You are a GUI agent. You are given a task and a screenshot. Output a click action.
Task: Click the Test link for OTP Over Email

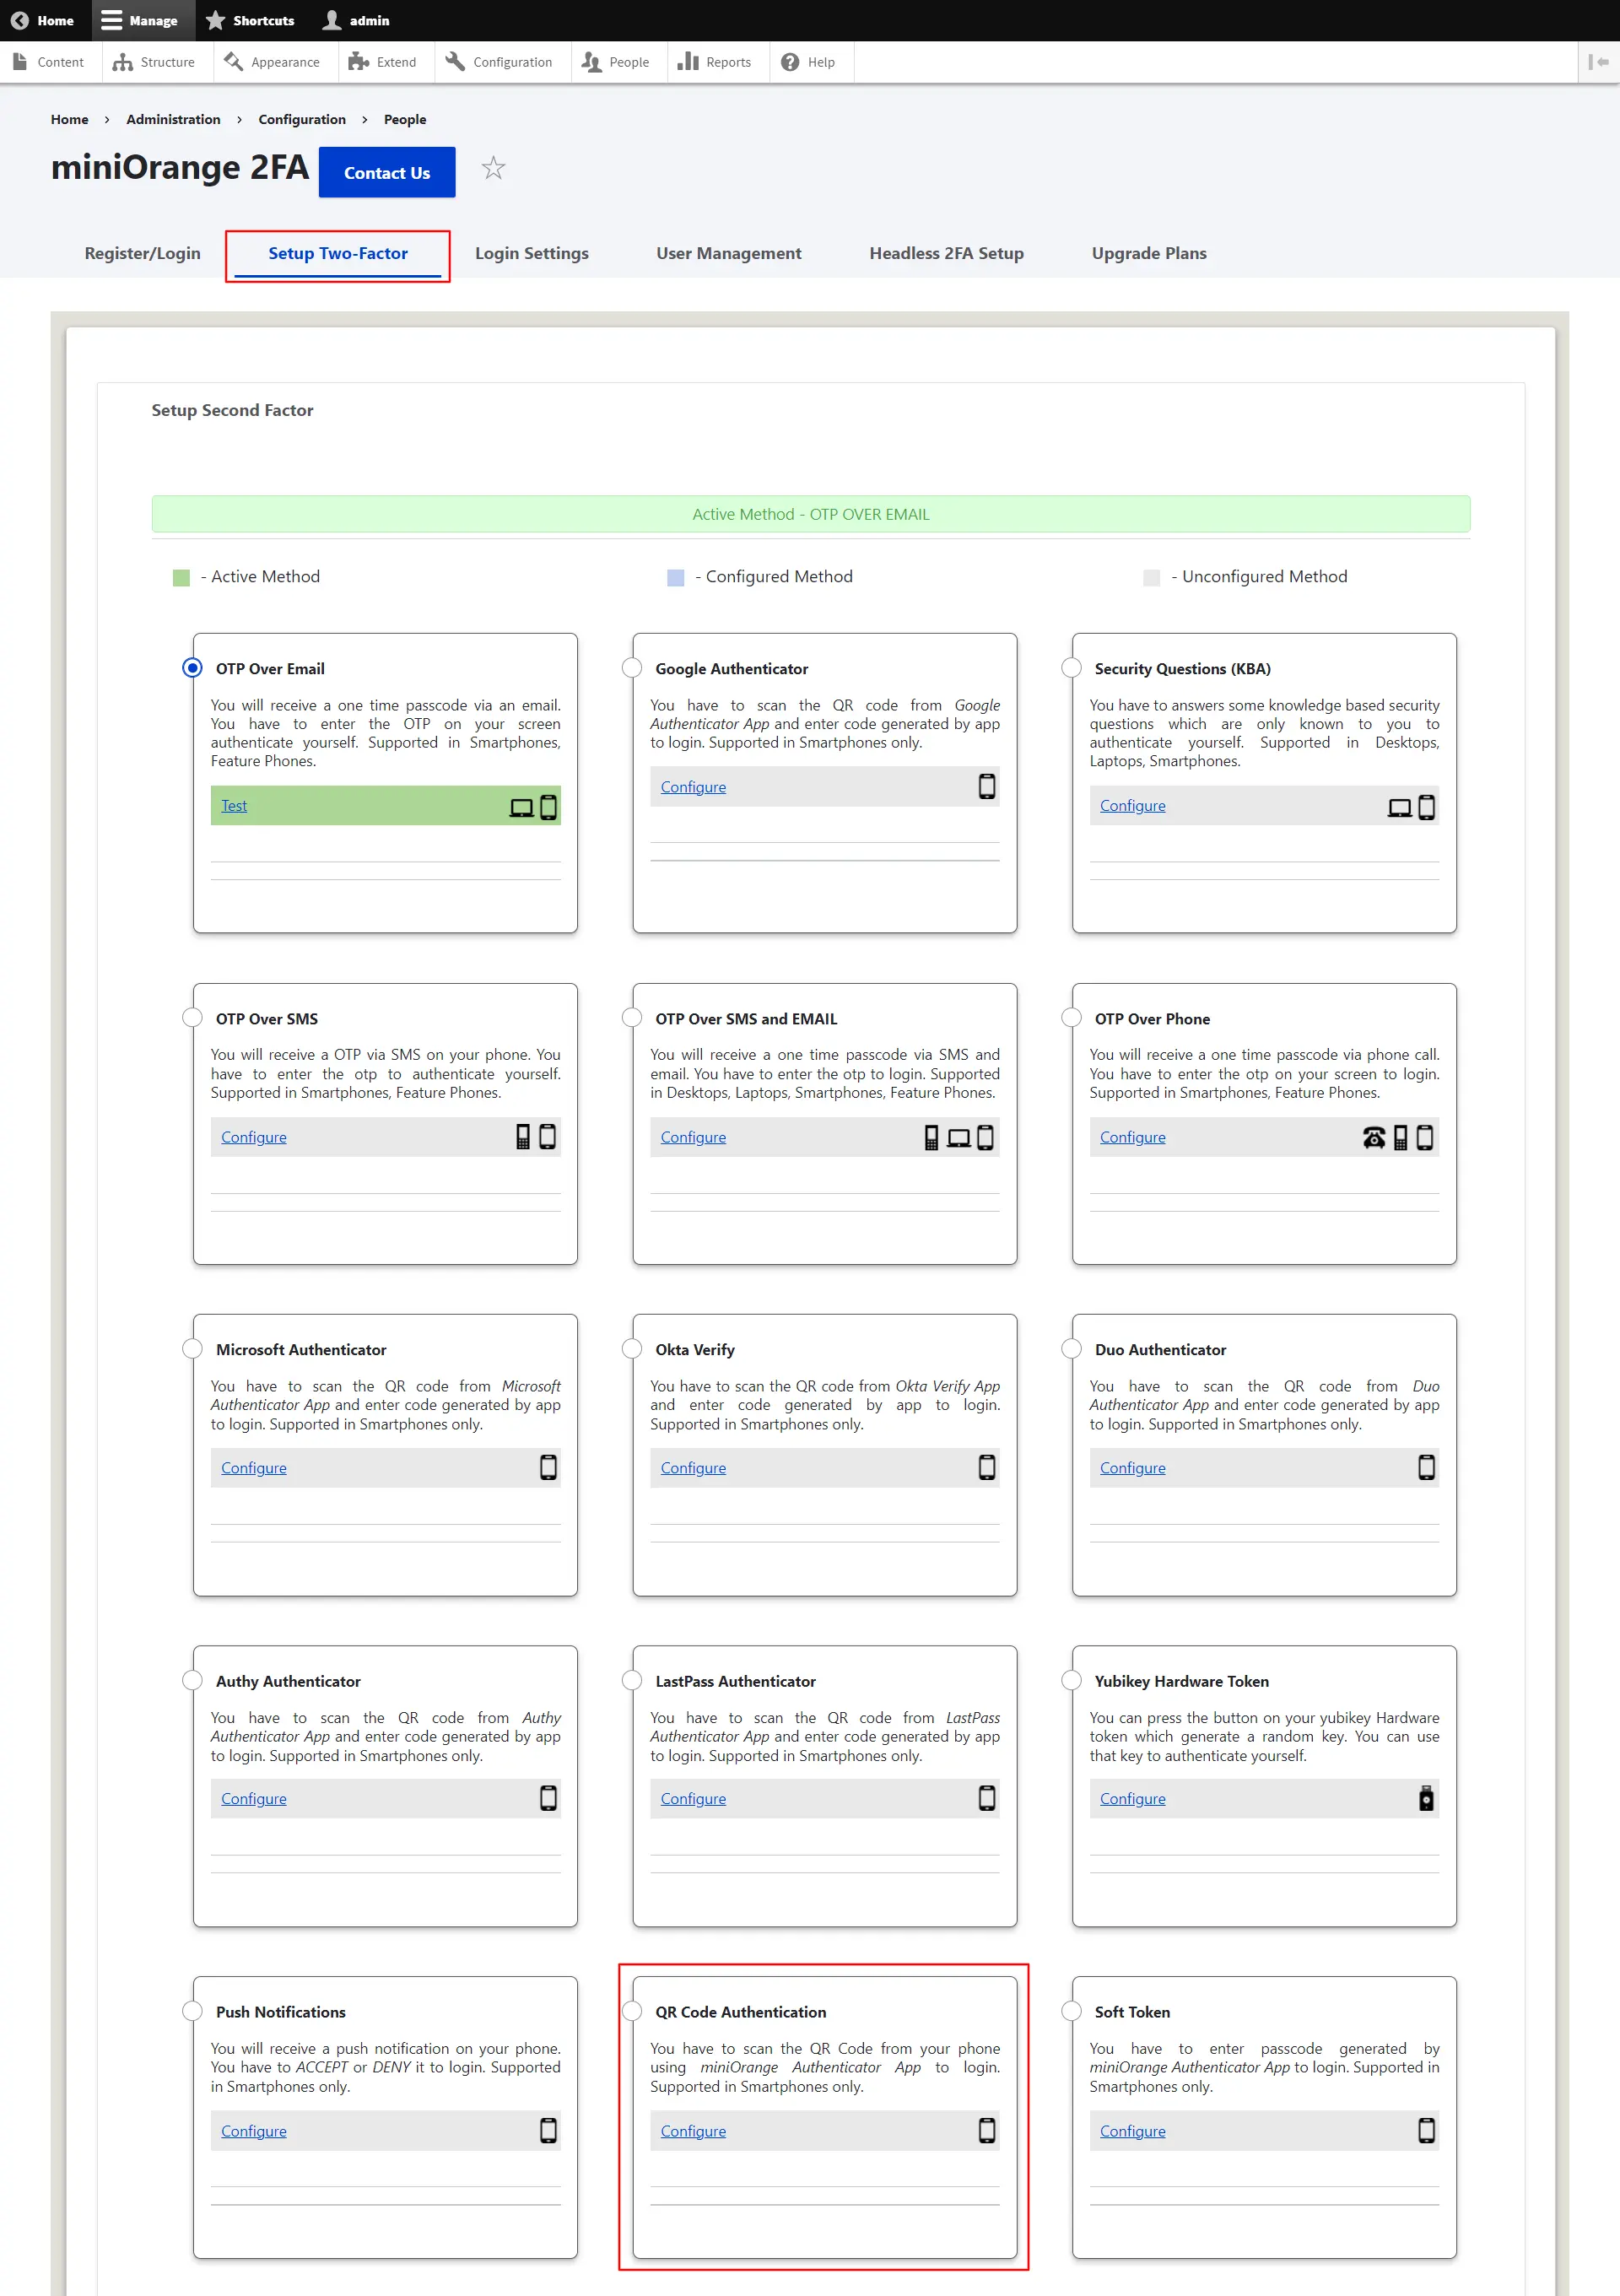(x=234, y=806)
